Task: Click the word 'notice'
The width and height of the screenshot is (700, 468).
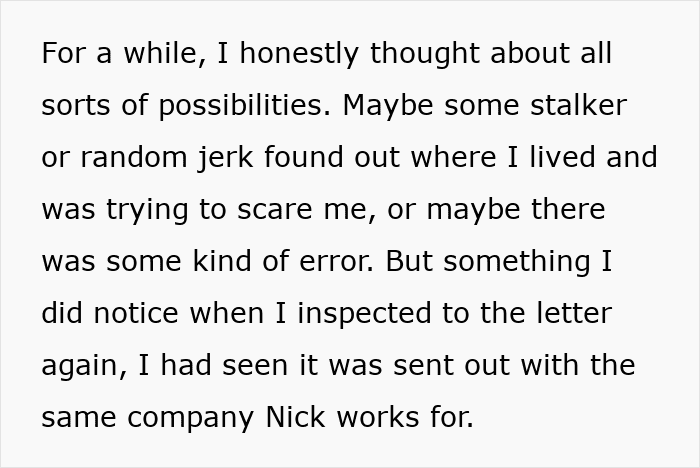Action: (x=136, y=313)
